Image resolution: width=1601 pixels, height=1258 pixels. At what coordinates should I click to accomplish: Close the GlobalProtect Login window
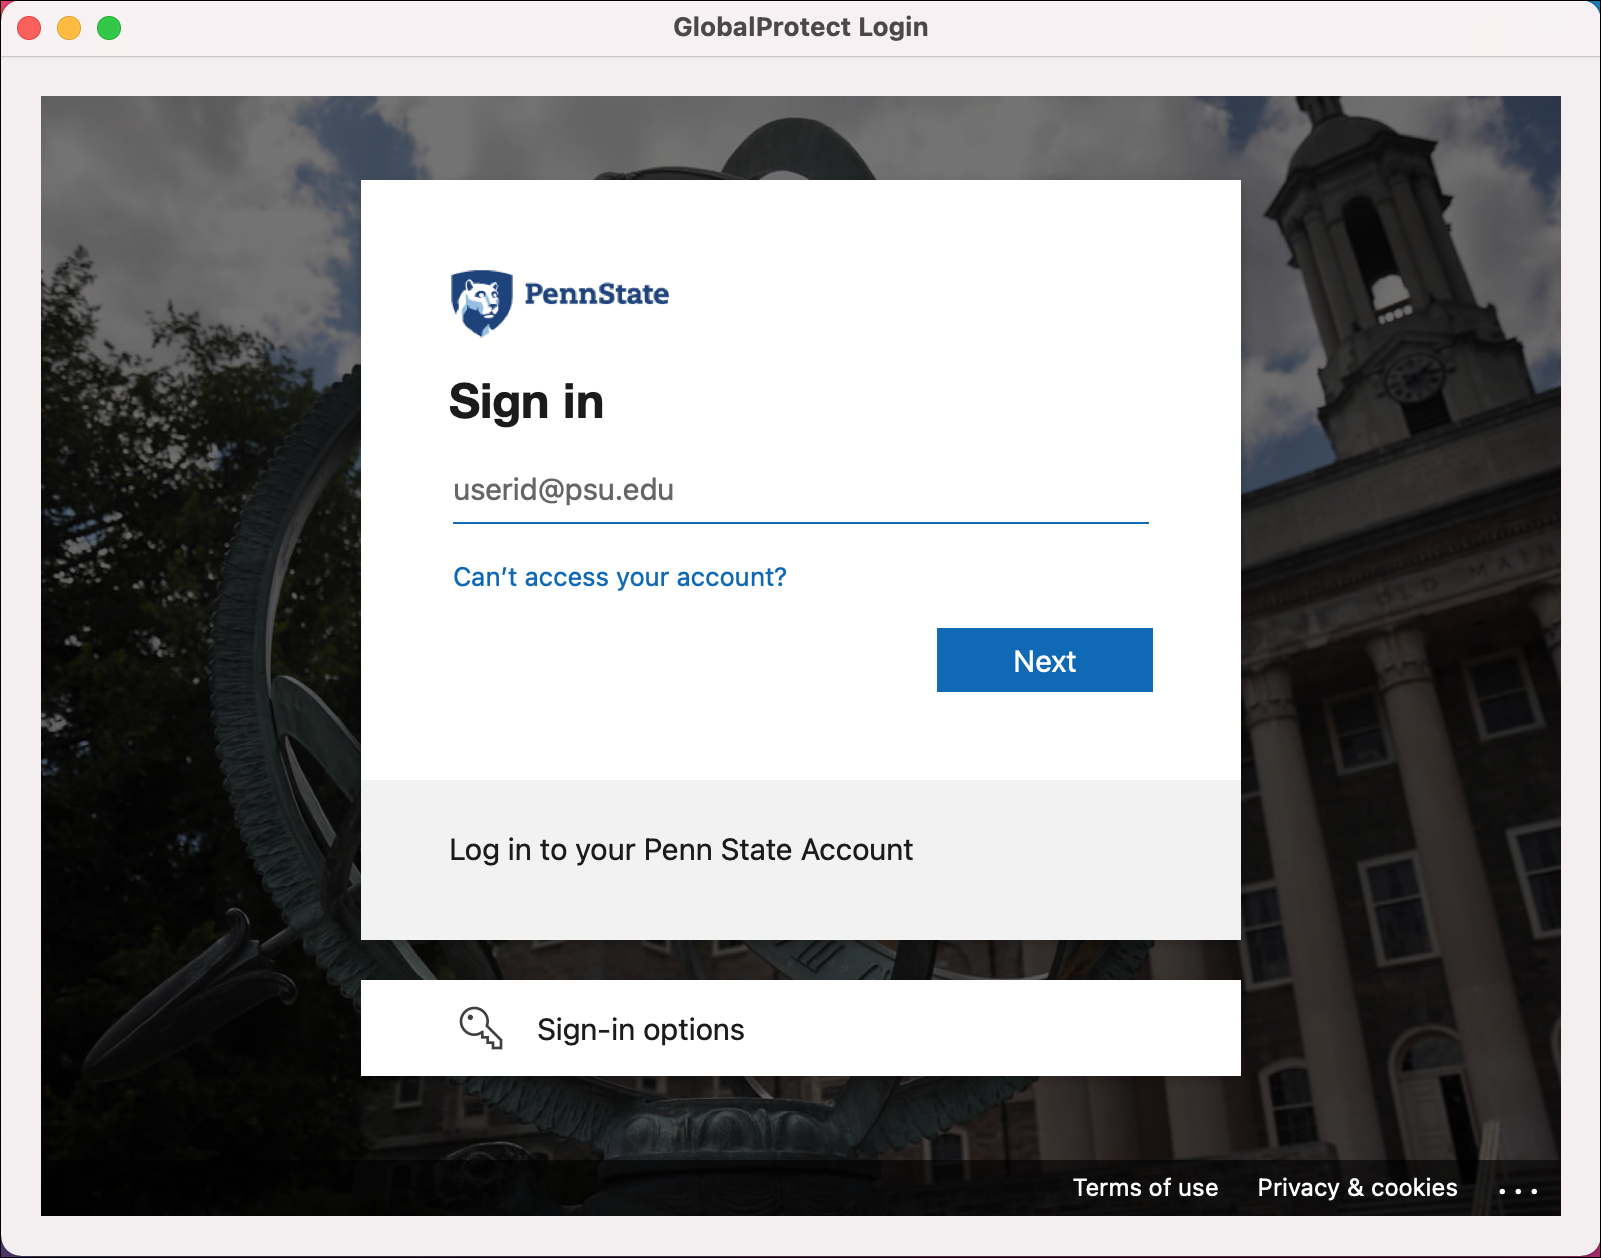point(29,28)
